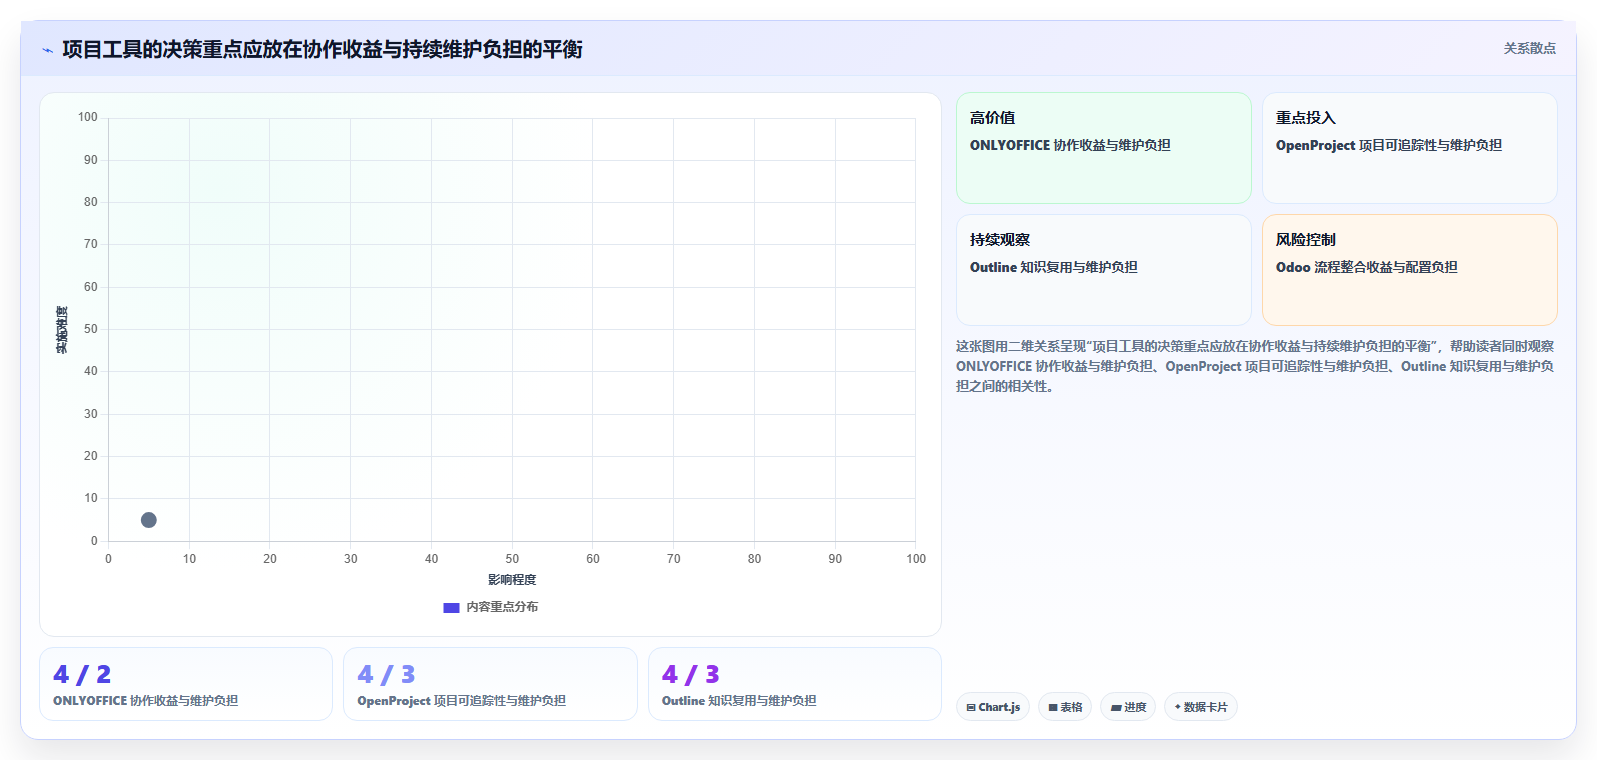
Task: Select the 4 / 3 OpenProject stat card
Action: tap(490, 684)
